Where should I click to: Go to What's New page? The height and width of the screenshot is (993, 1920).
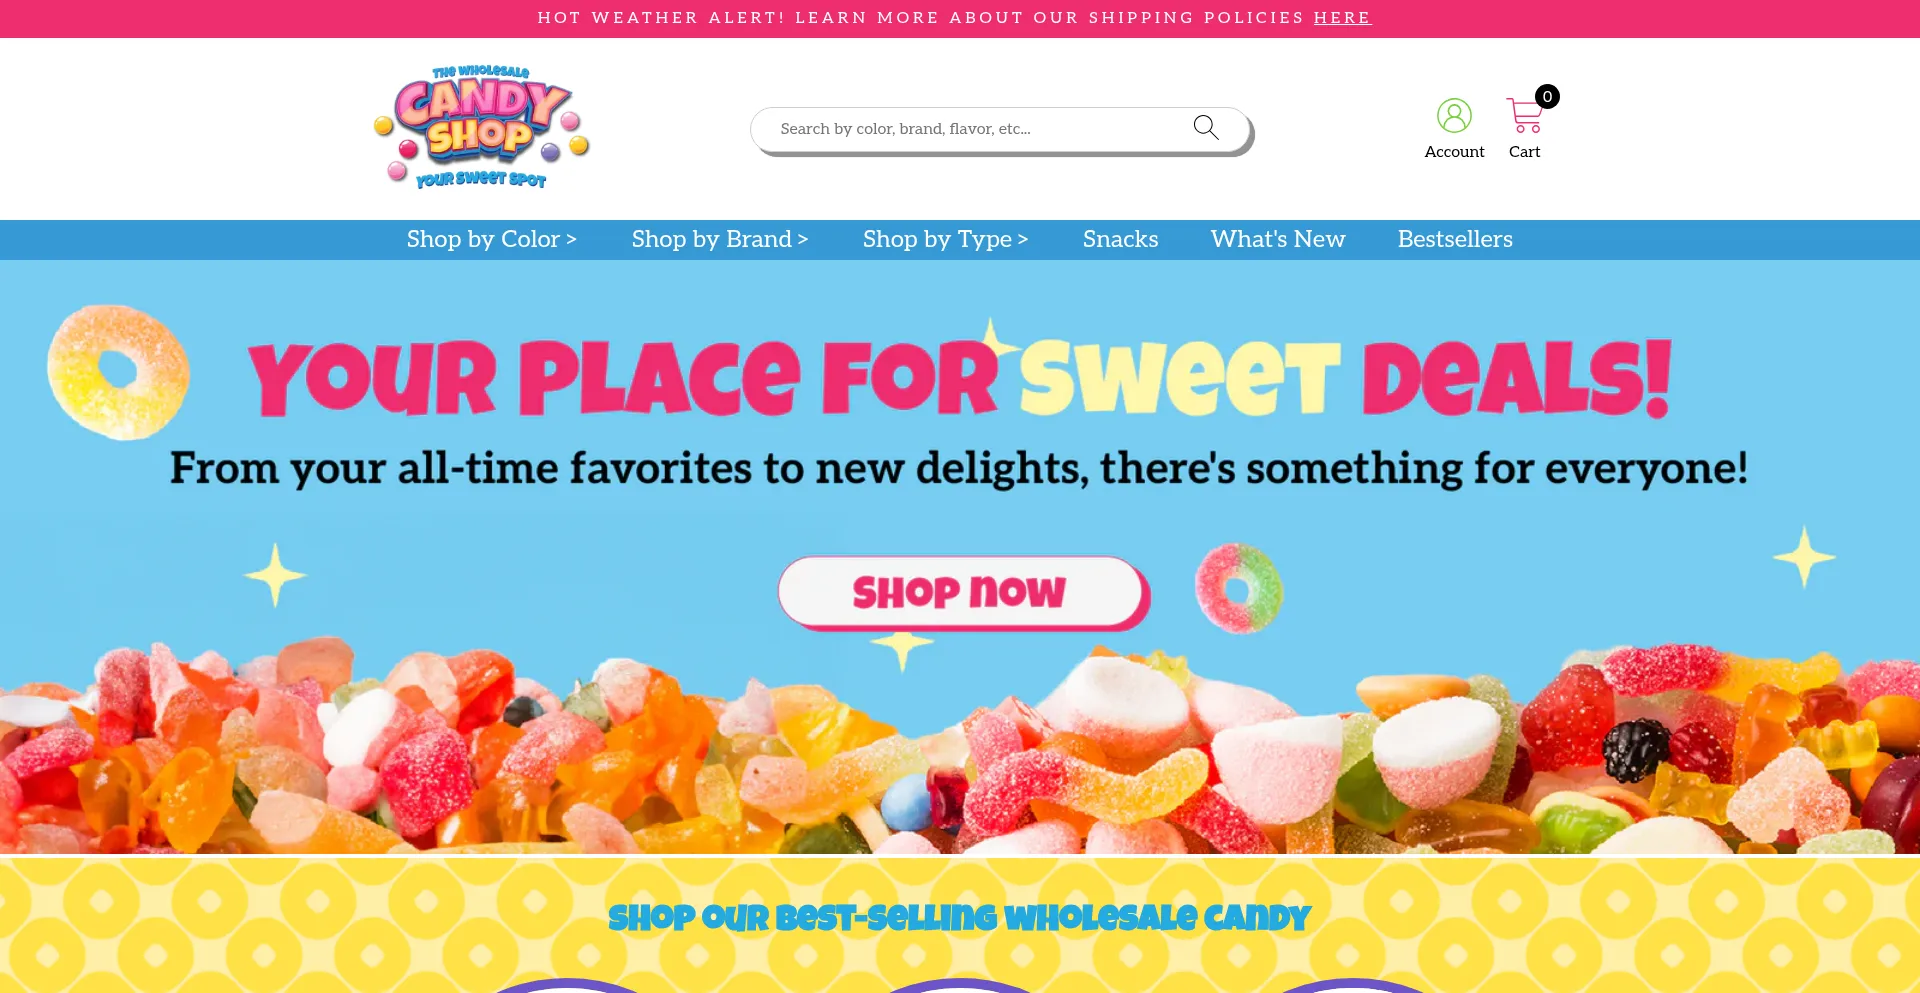click(1278, 239)
